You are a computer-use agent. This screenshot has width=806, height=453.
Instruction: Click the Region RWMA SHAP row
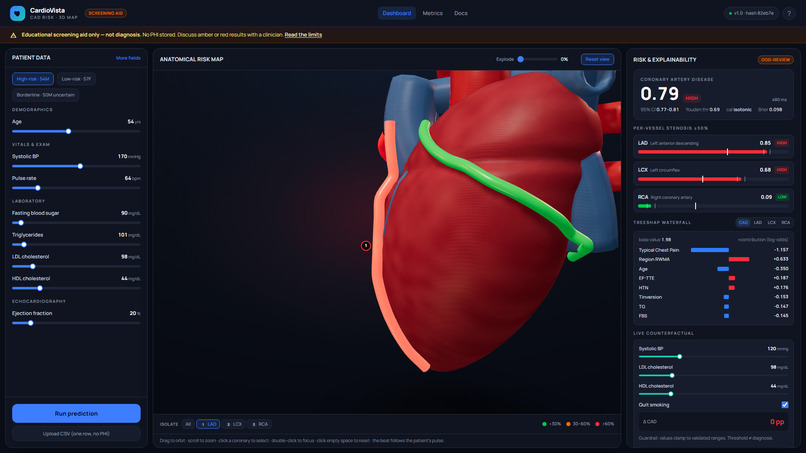(x=713, y=259)
